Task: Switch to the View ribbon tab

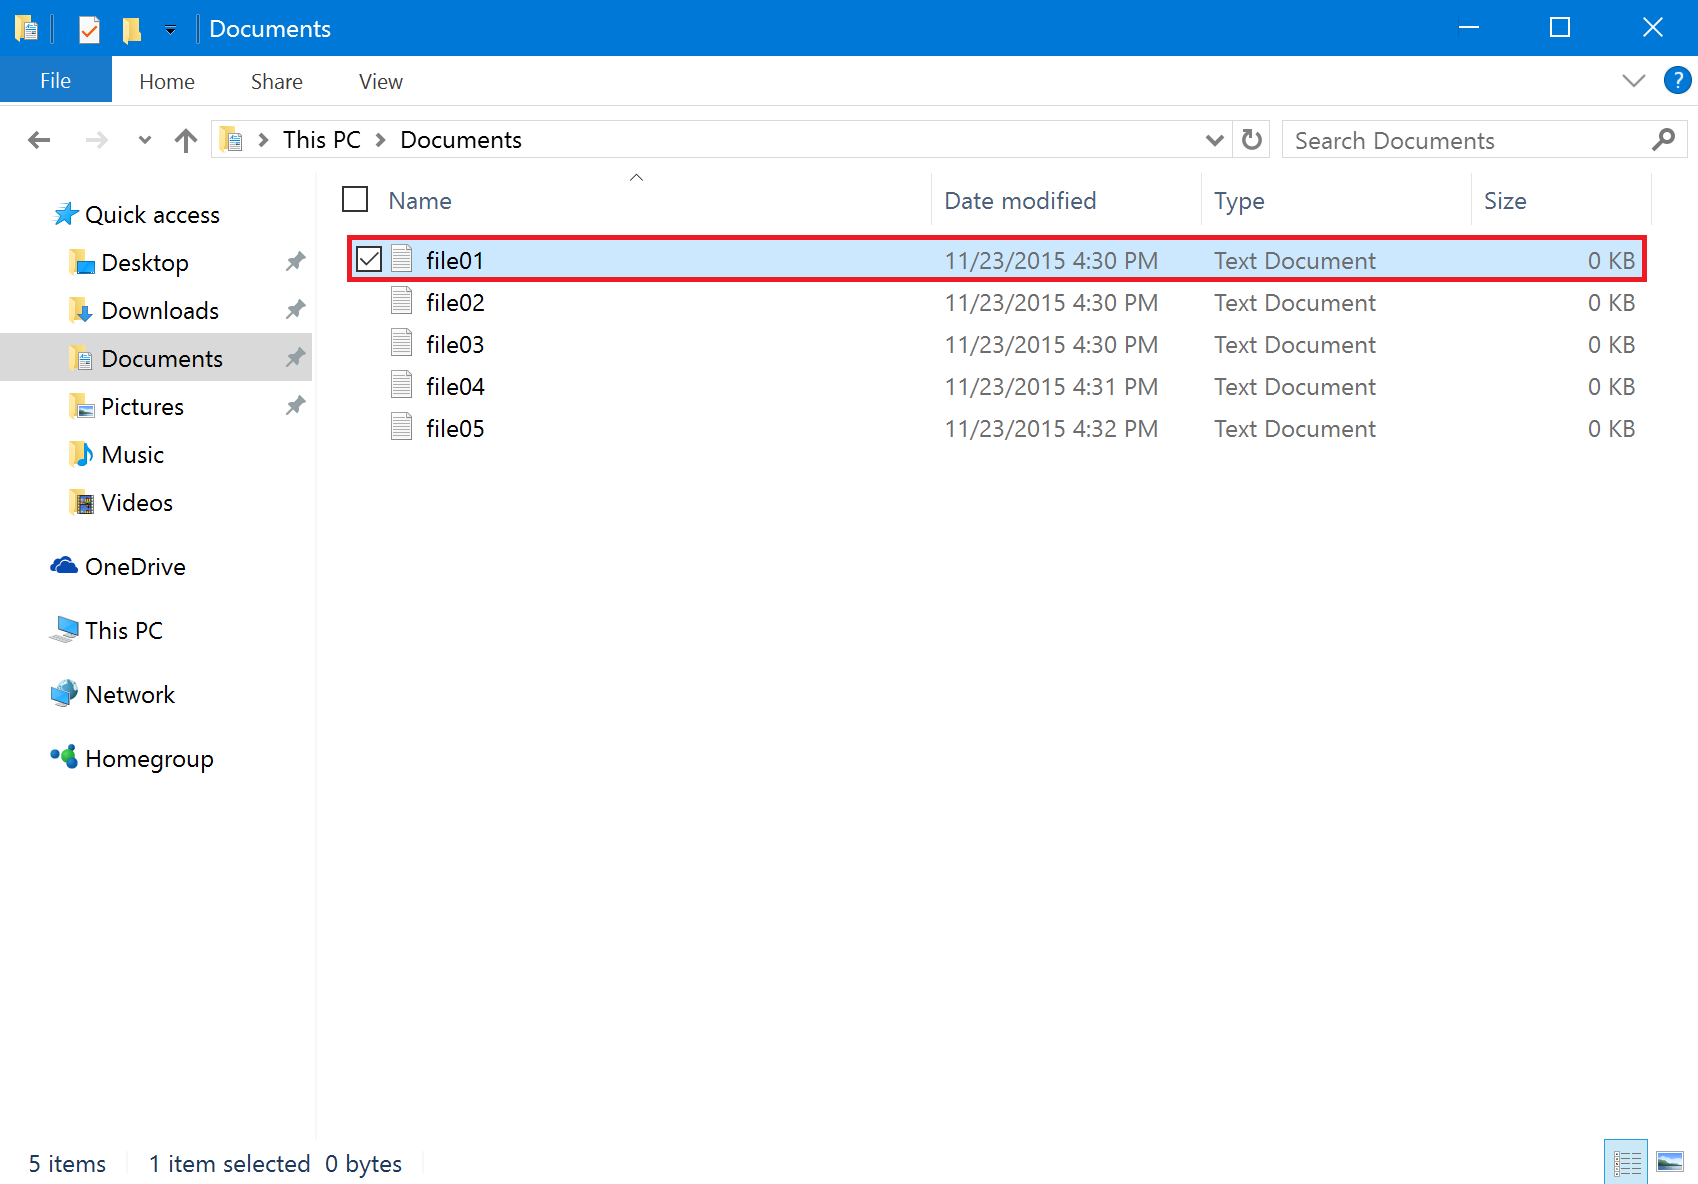Action: tap(381, 82)
